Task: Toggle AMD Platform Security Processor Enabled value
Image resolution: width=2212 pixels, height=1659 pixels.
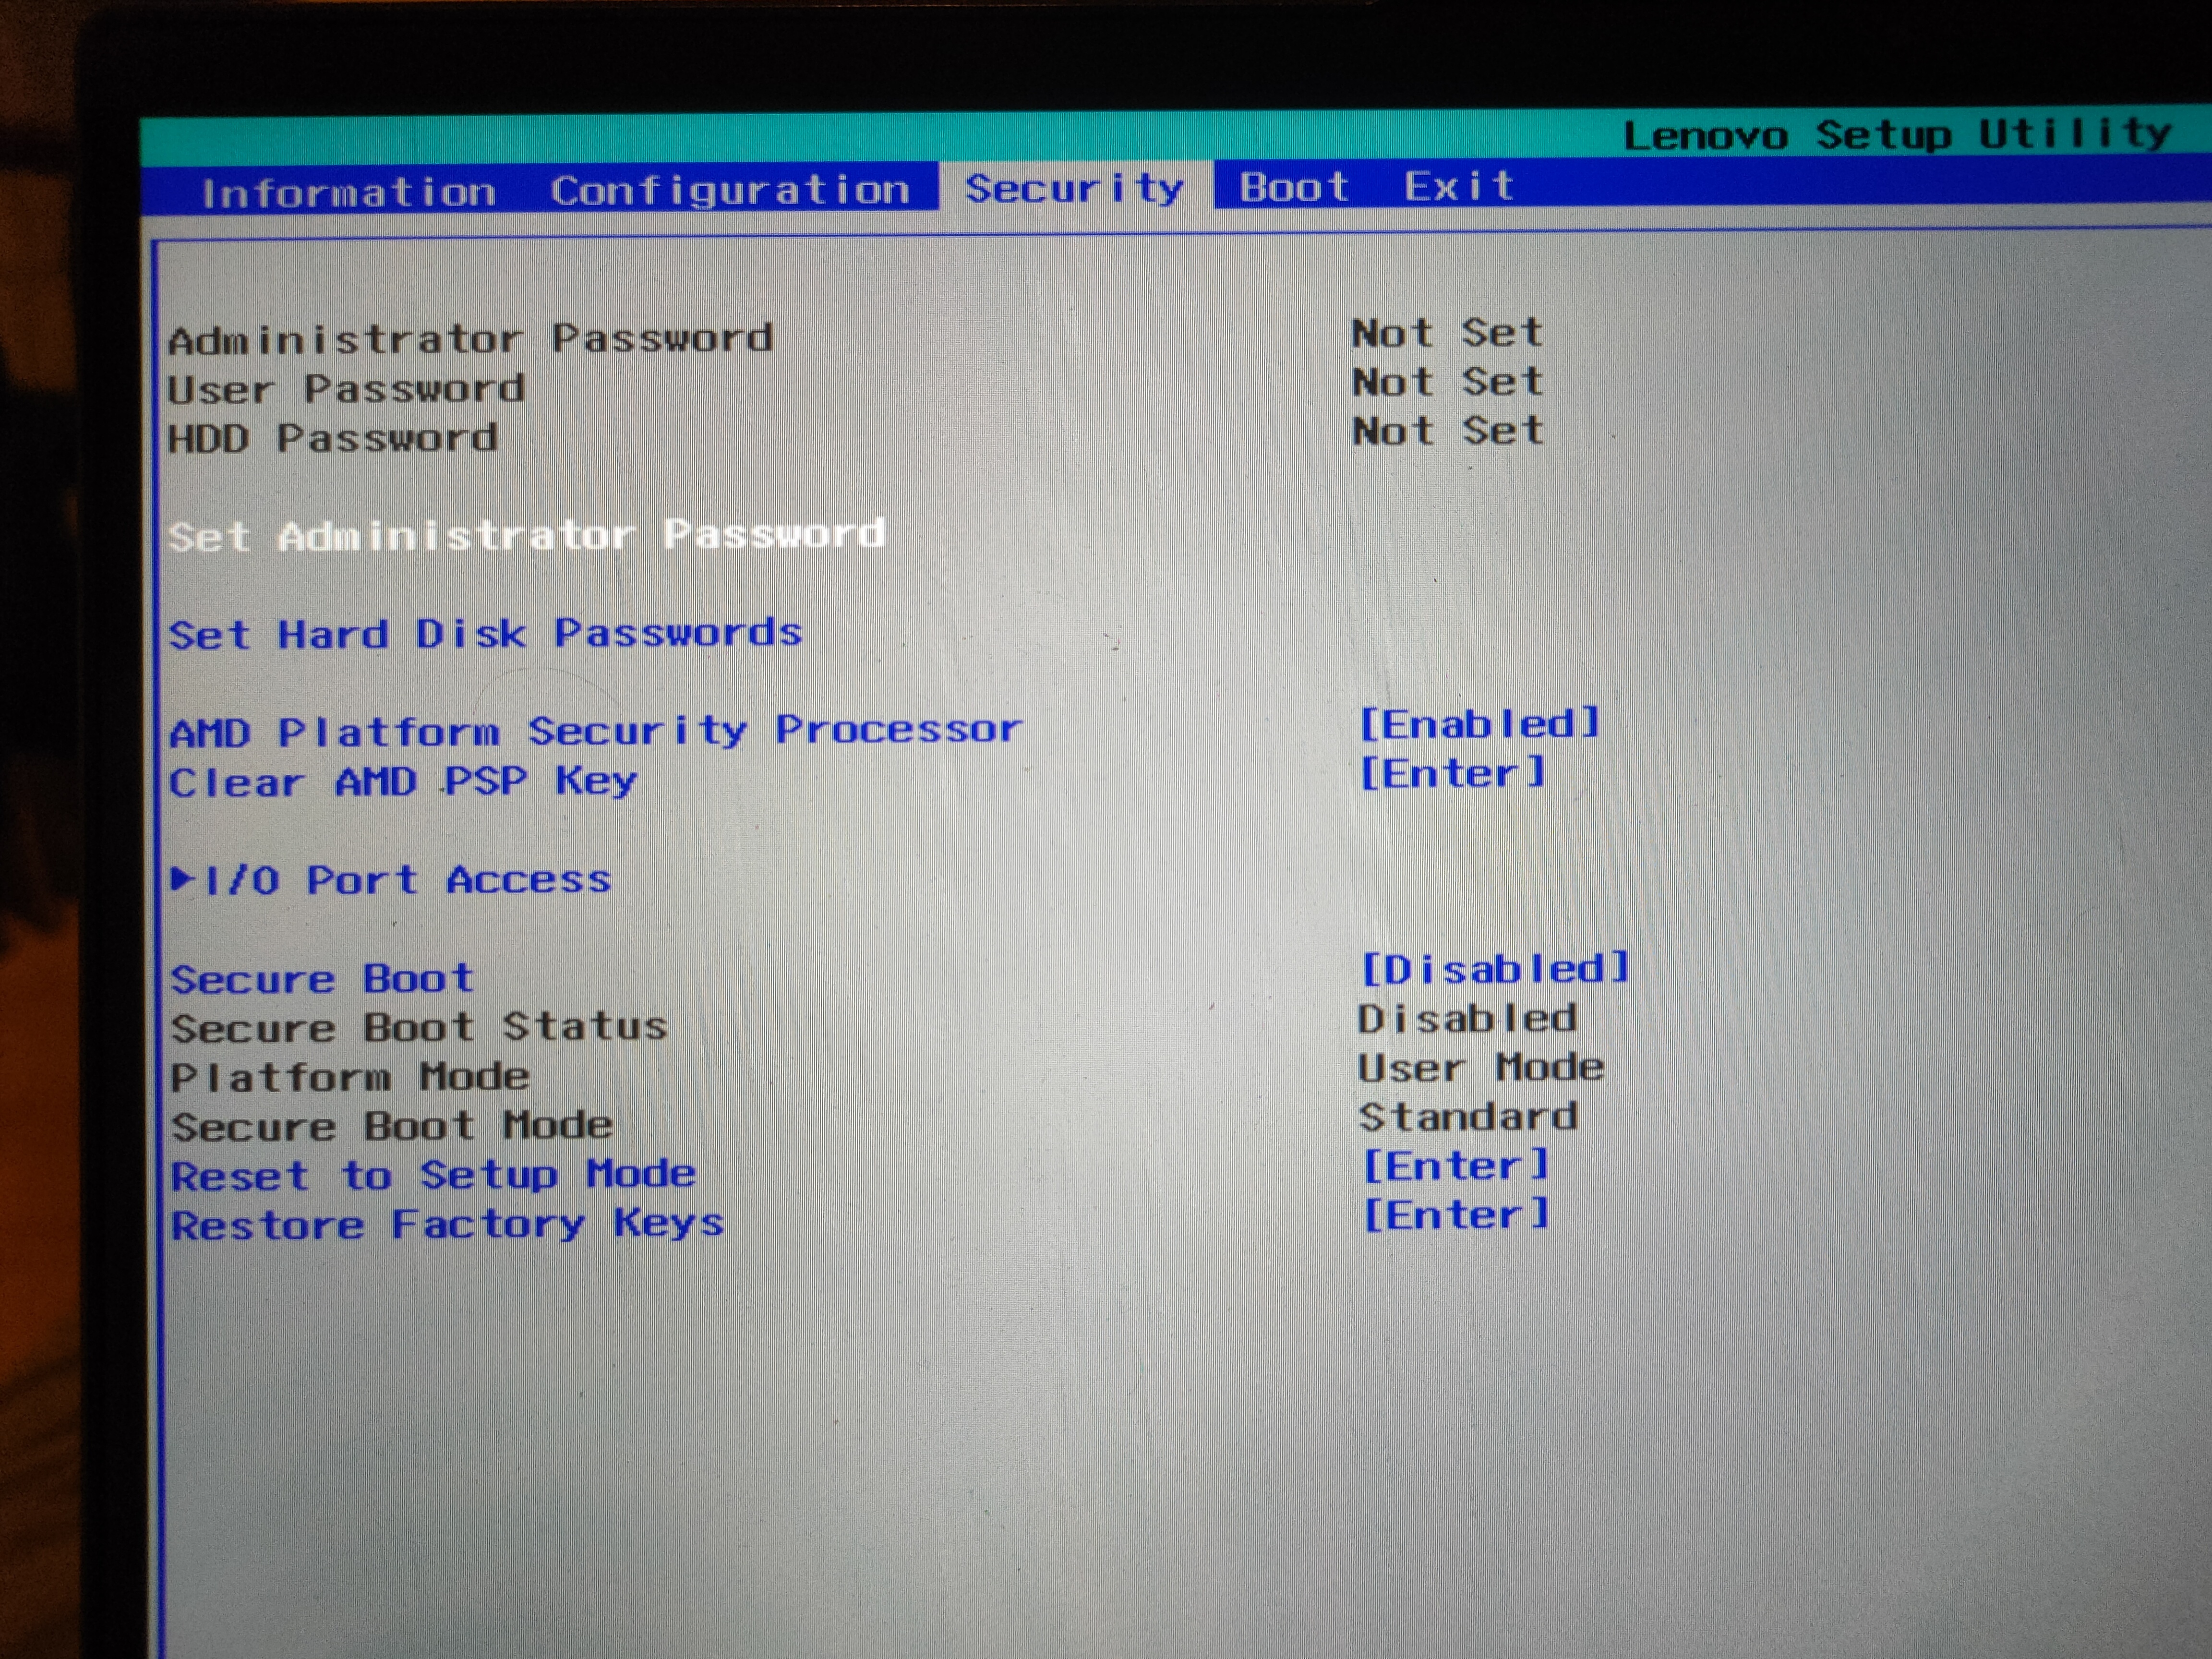Action: (1480, 723)
